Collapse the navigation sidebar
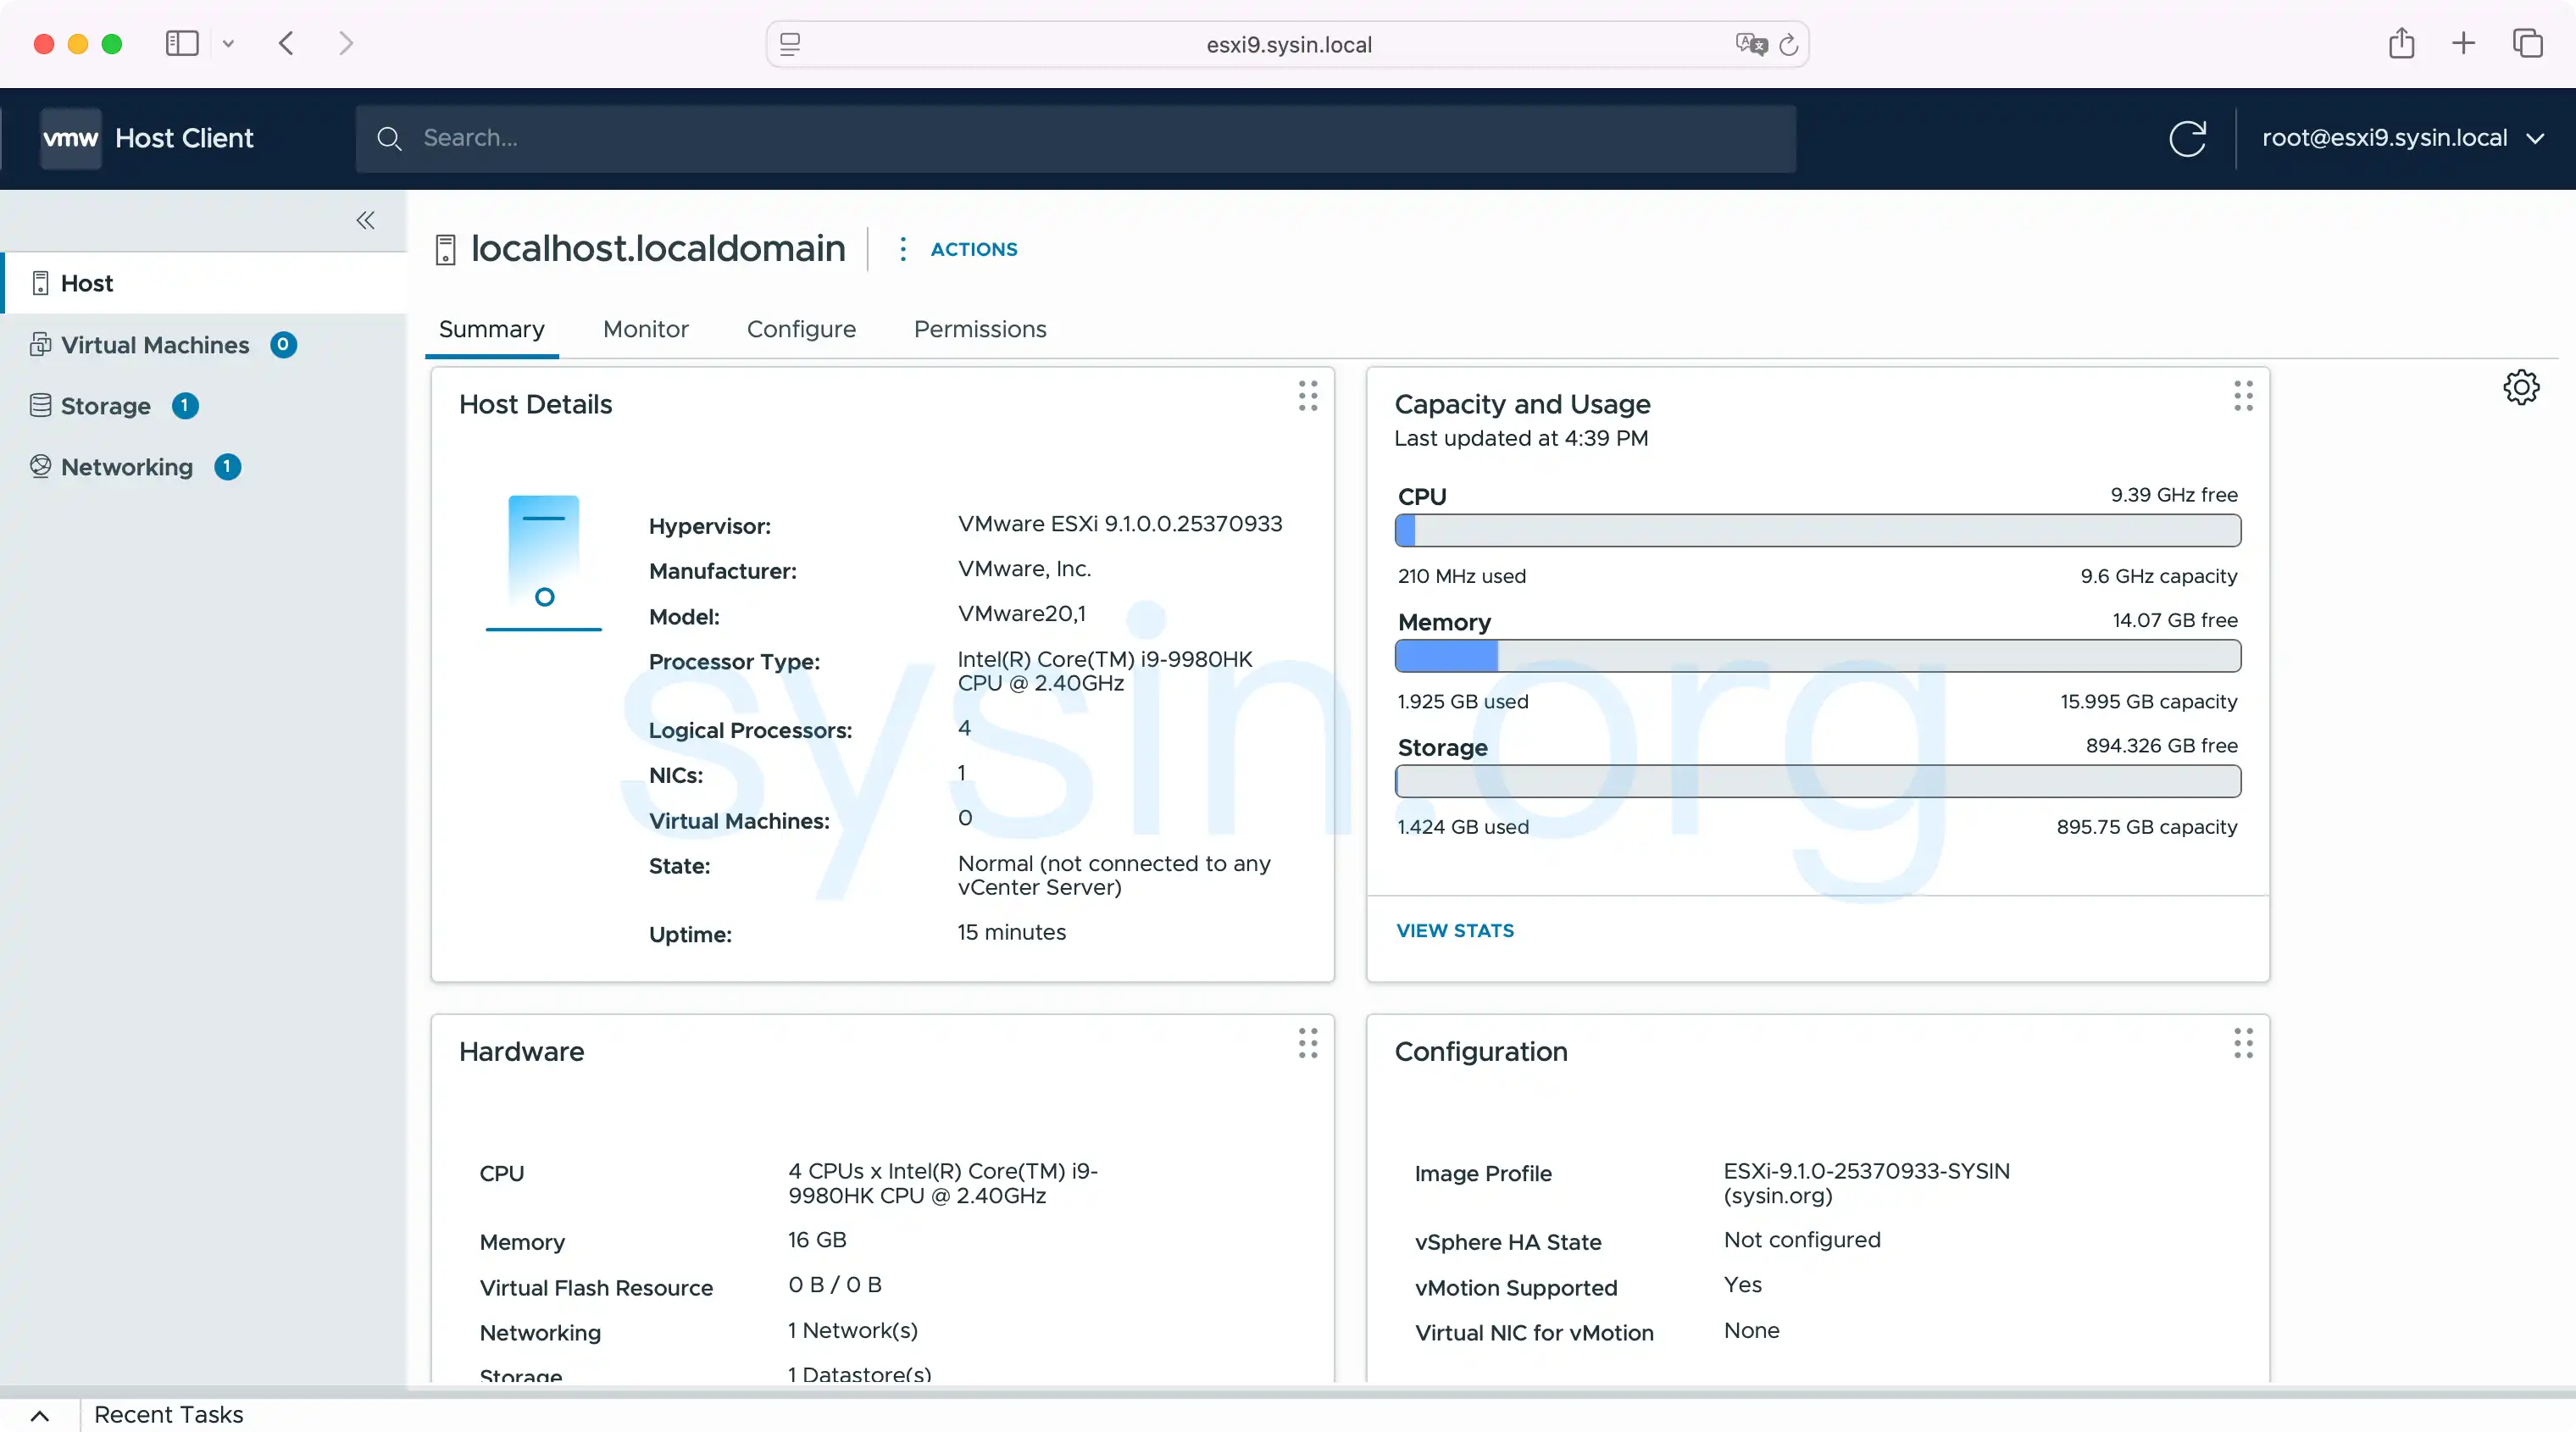Screen dimensions: 2576x1432 tap(365, 220)
